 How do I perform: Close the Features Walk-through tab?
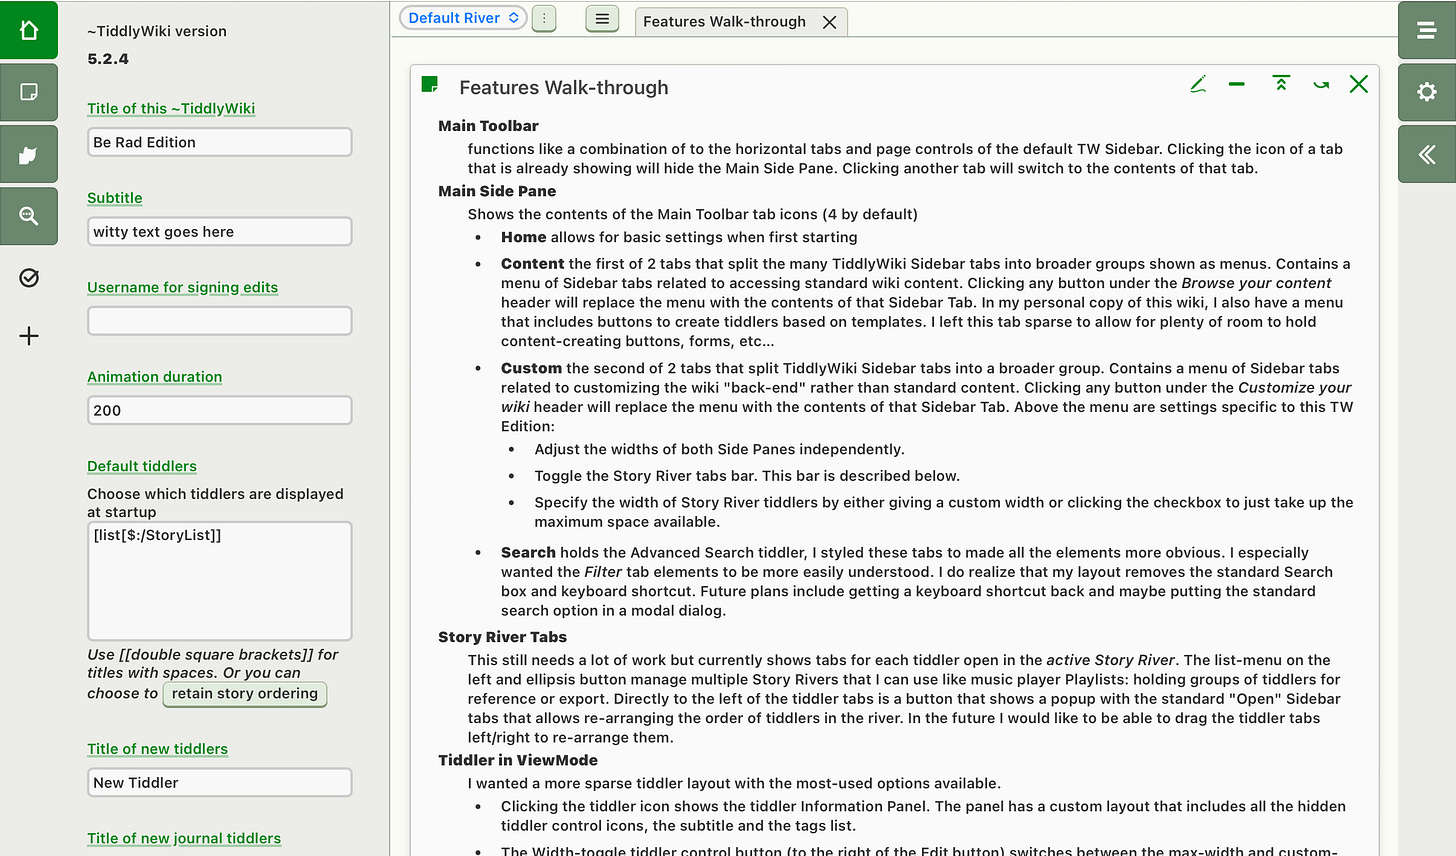coord(829,22)
